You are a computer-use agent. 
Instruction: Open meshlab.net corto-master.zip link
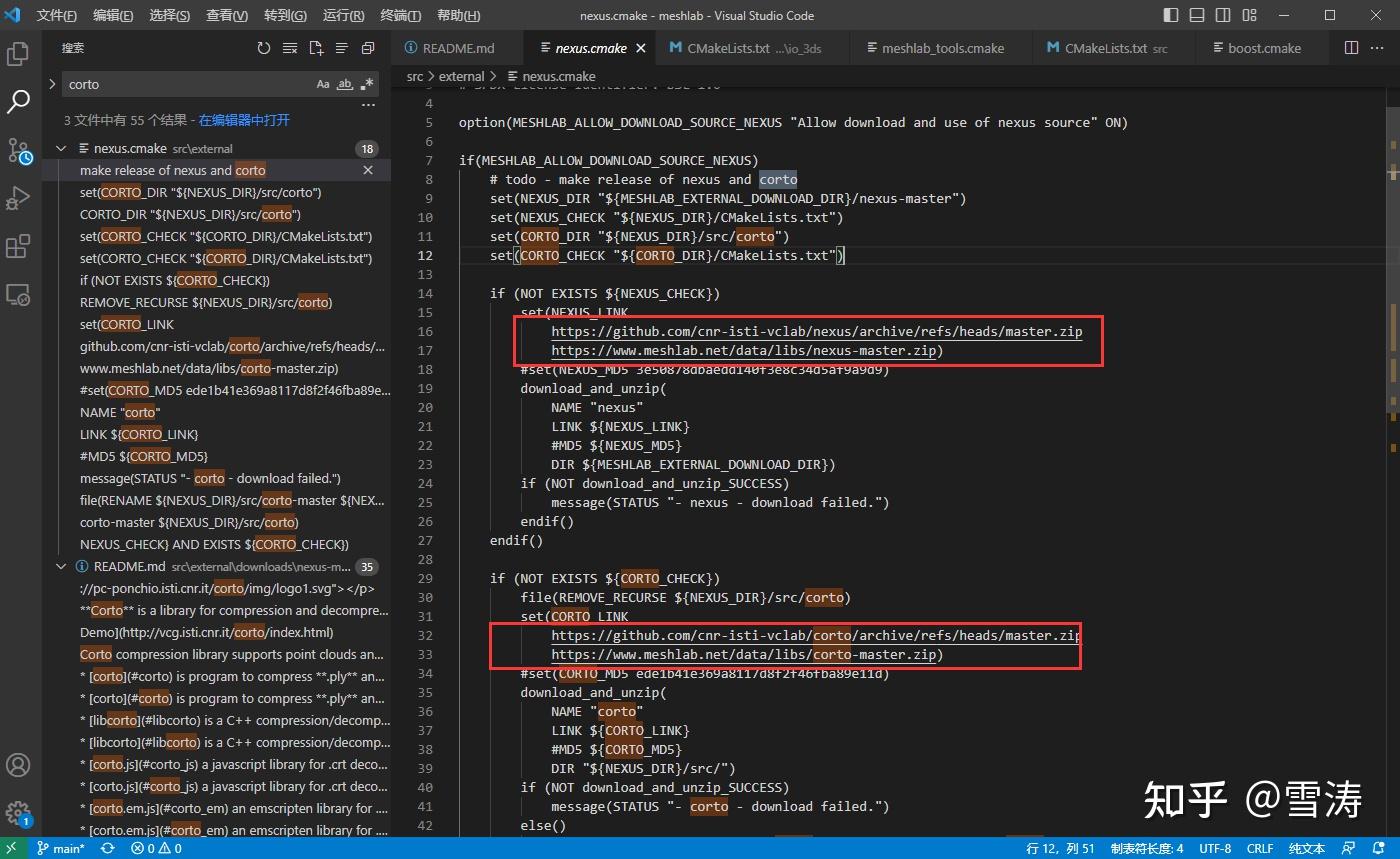pos(743,654)
